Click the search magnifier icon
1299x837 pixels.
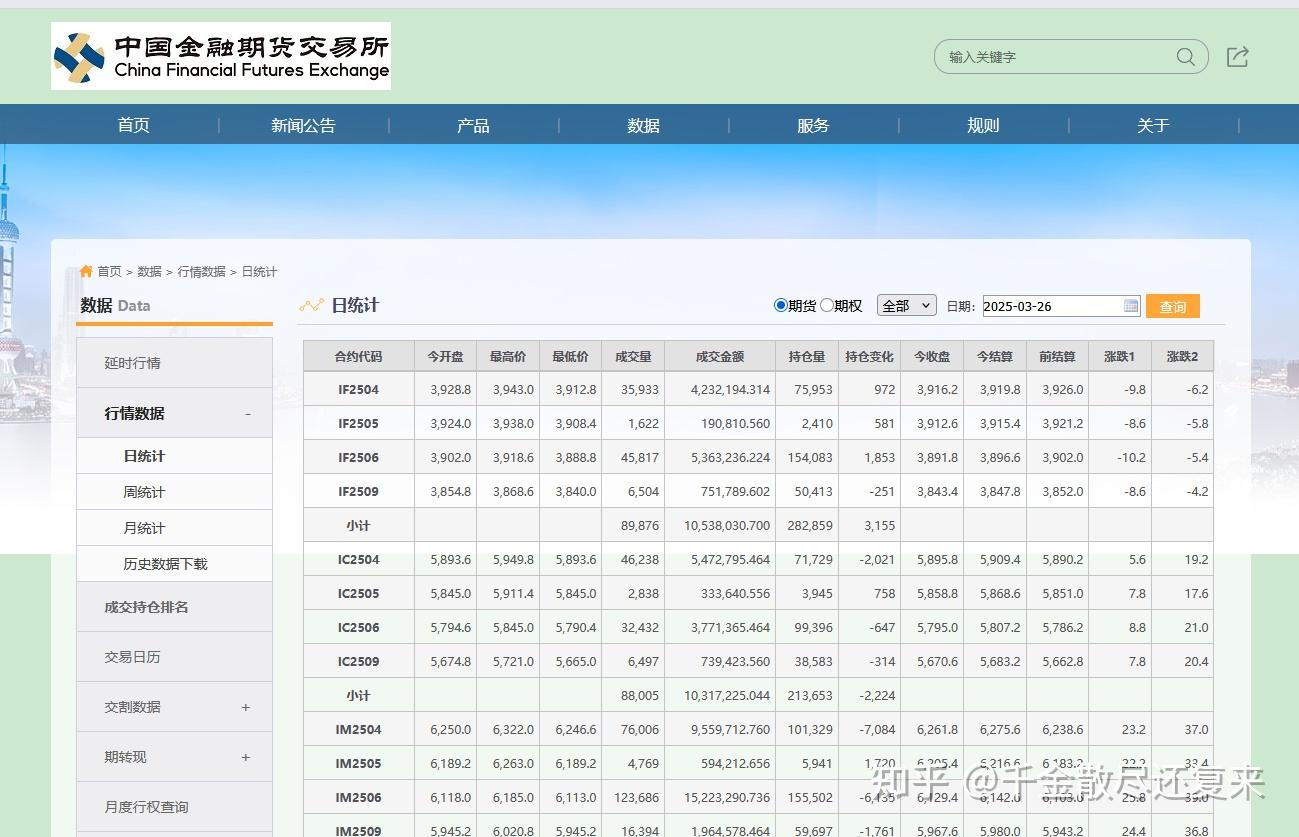tap(1186, 57)
